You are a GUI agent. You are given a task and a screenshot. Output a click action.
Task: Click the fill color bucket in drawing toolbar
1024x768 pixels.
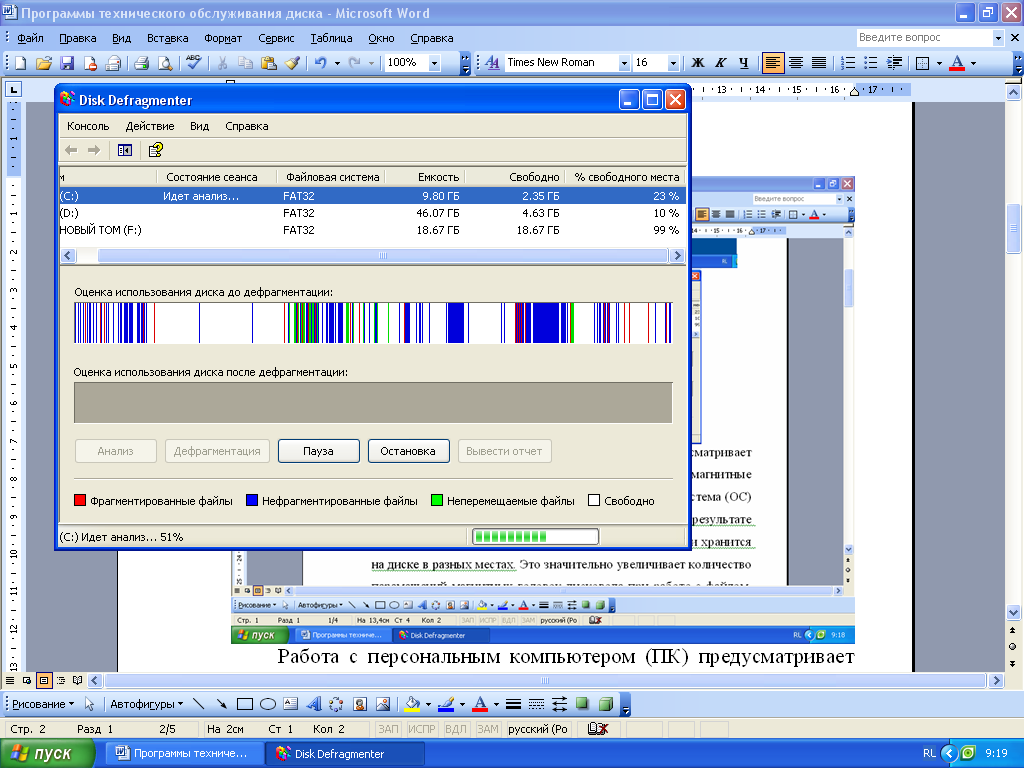[x=410, y=703]
